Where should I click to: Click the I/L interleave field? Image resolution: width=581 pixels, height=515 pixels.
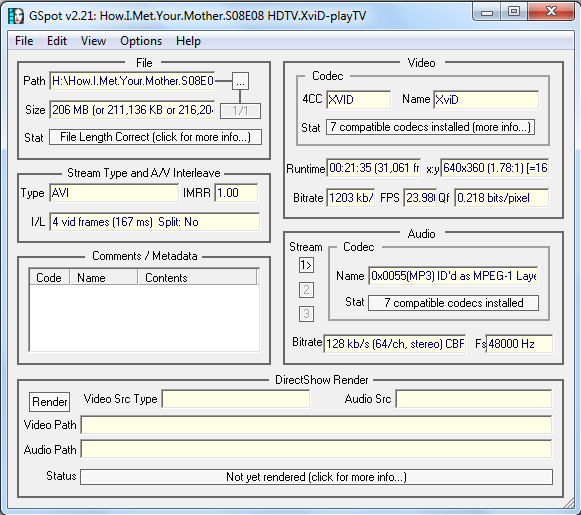tap(155, 222)
